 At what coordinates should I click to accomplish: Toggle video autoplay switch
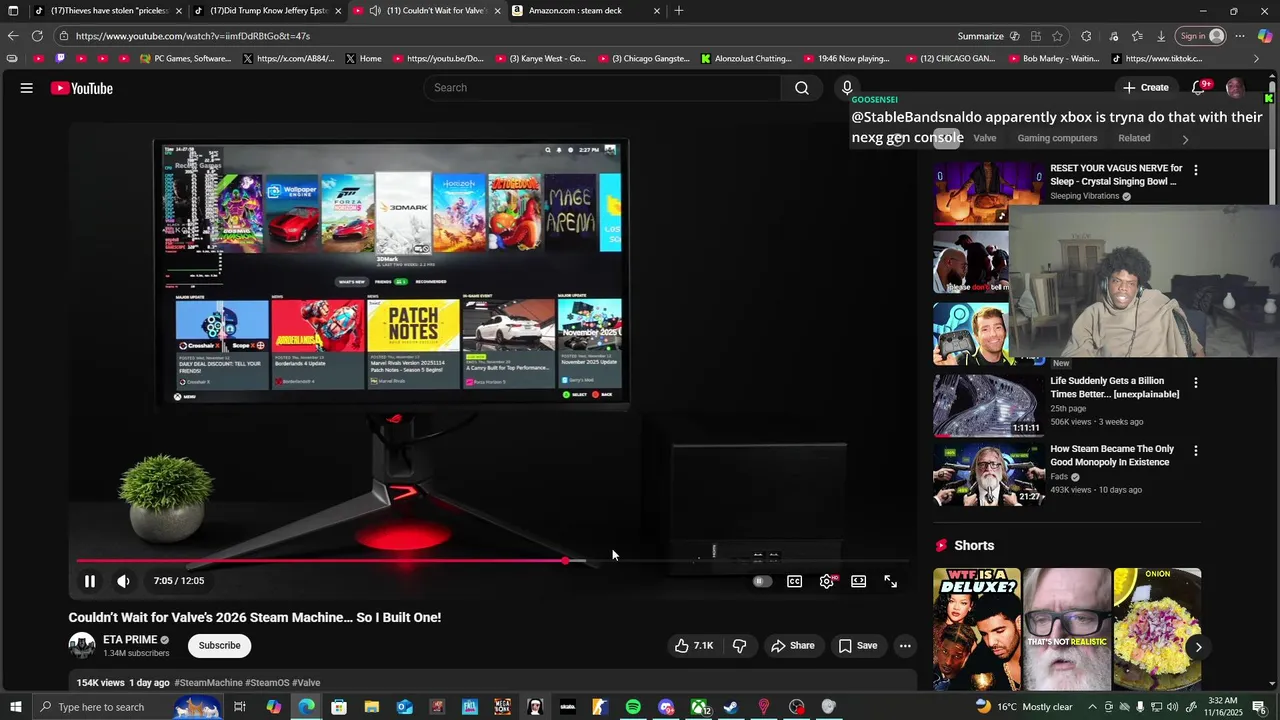(x=762, y=581)
